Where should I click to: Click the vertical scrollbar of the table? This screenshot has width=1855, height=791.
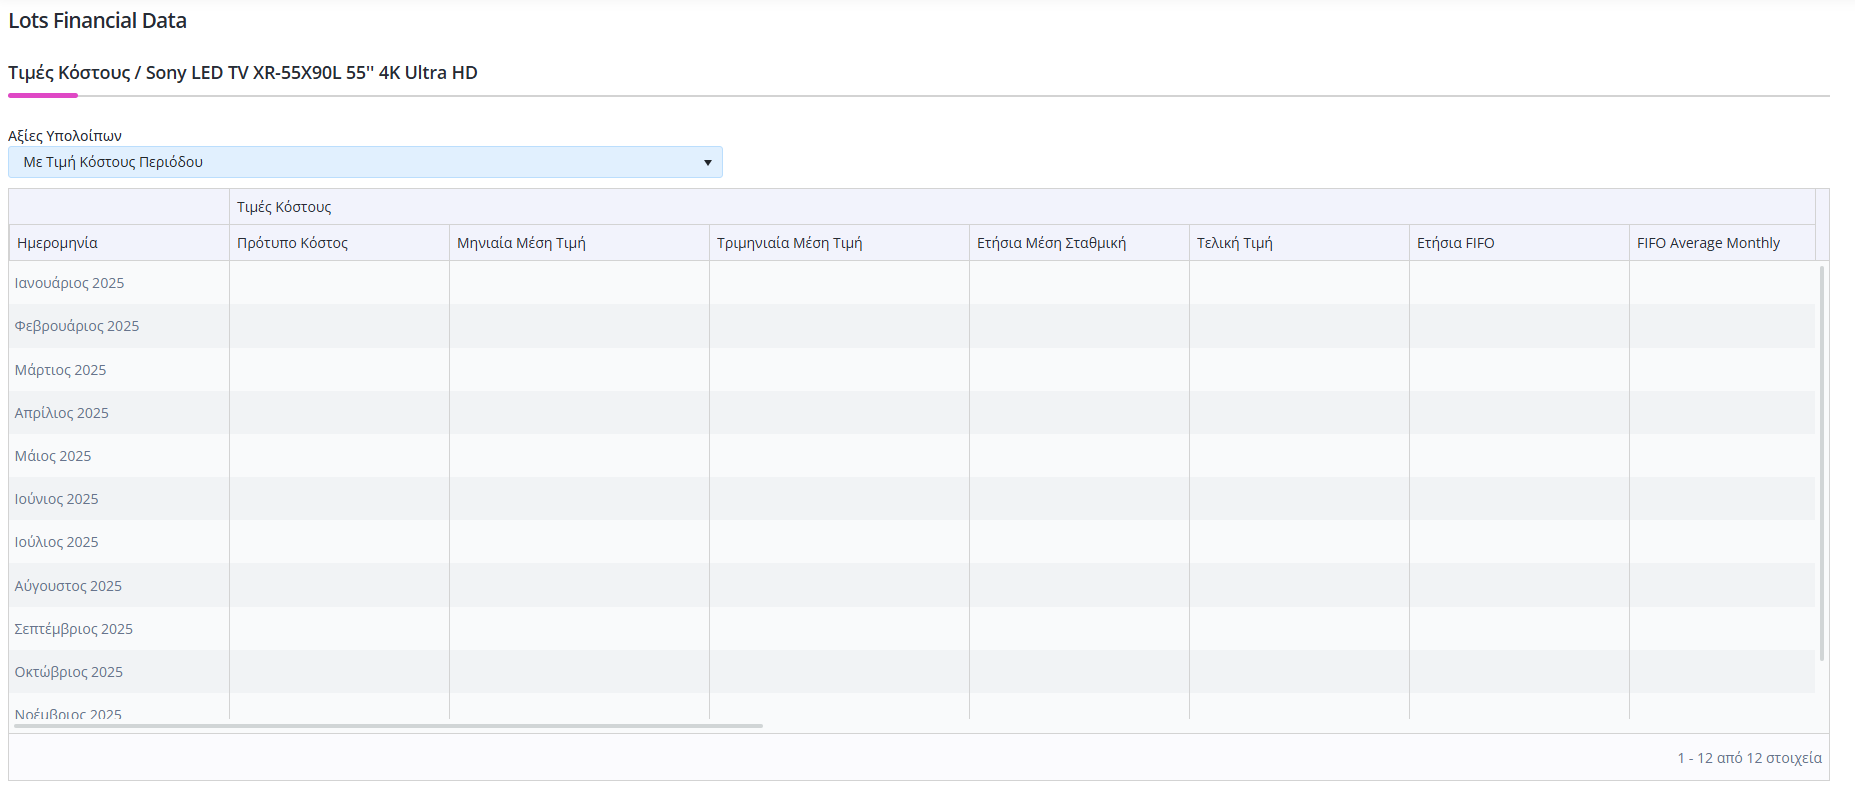pyautogui.click(x=1822, y=463)
